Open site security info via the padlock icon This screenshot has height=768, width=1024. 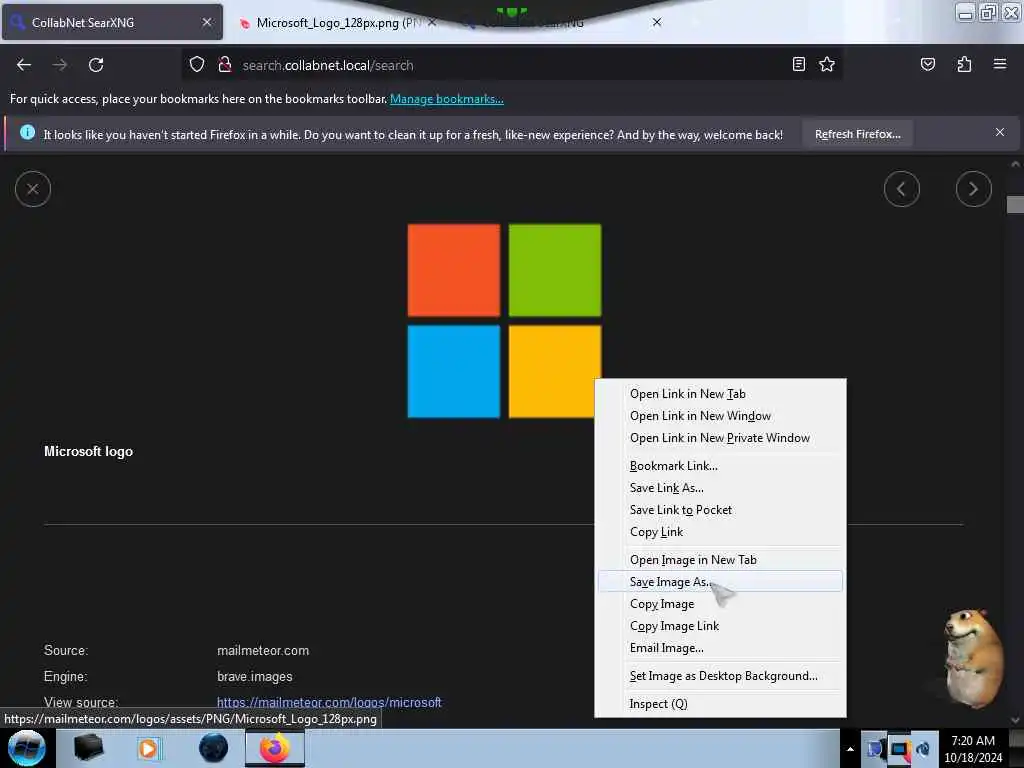point(225,65)
